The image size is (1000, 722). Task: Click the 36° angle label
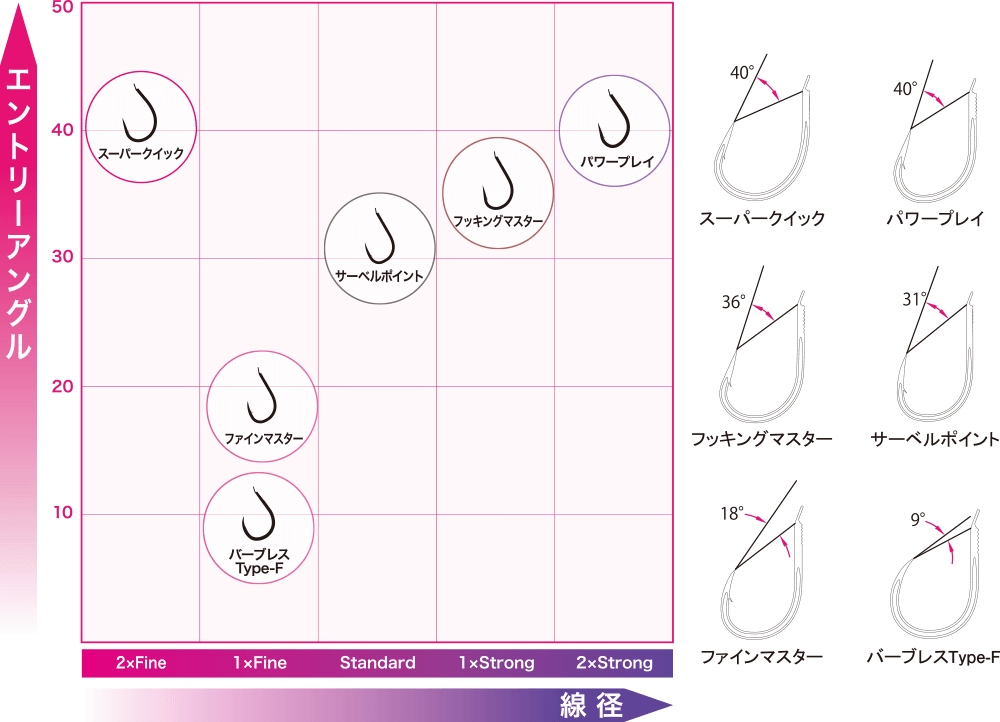[733, 302]
